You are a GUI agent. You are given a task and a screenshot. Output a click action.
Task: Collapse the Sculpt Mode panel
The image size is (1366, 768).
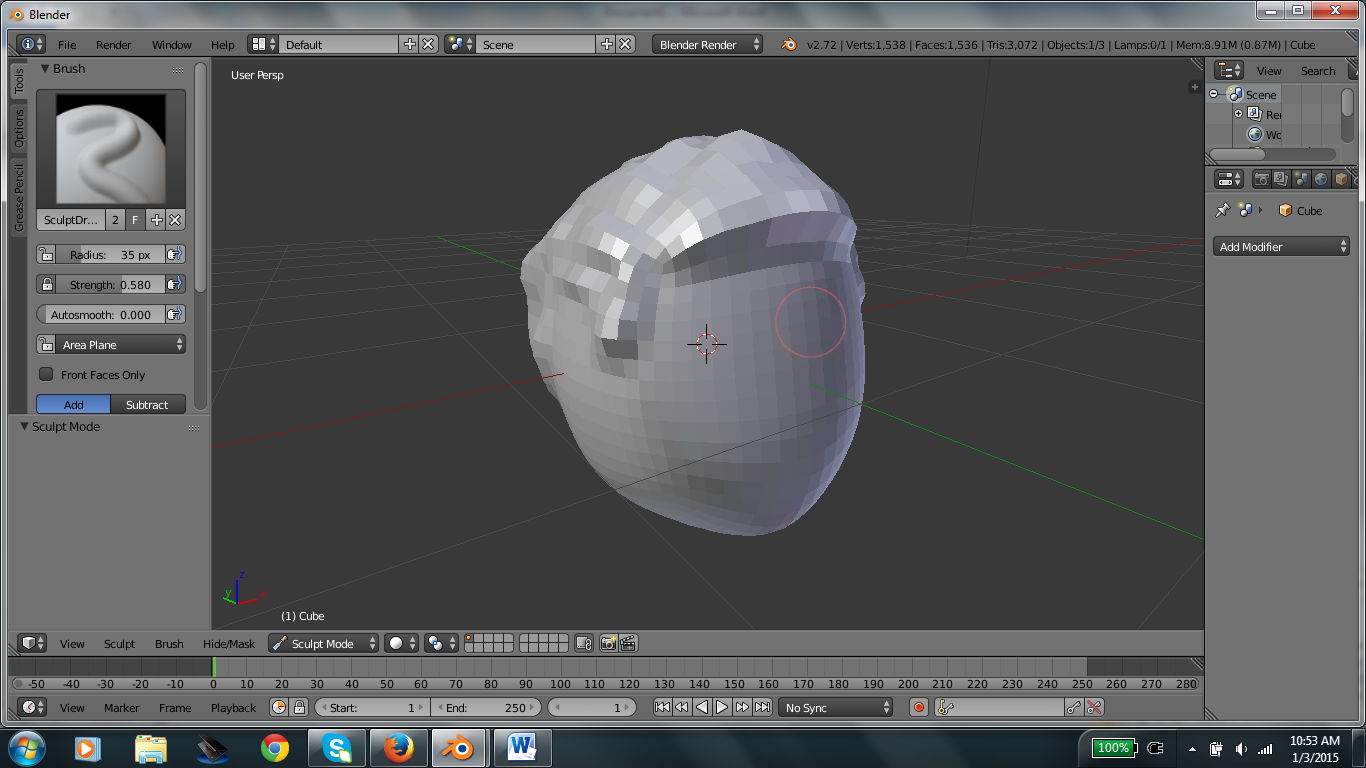pos(25,427)
